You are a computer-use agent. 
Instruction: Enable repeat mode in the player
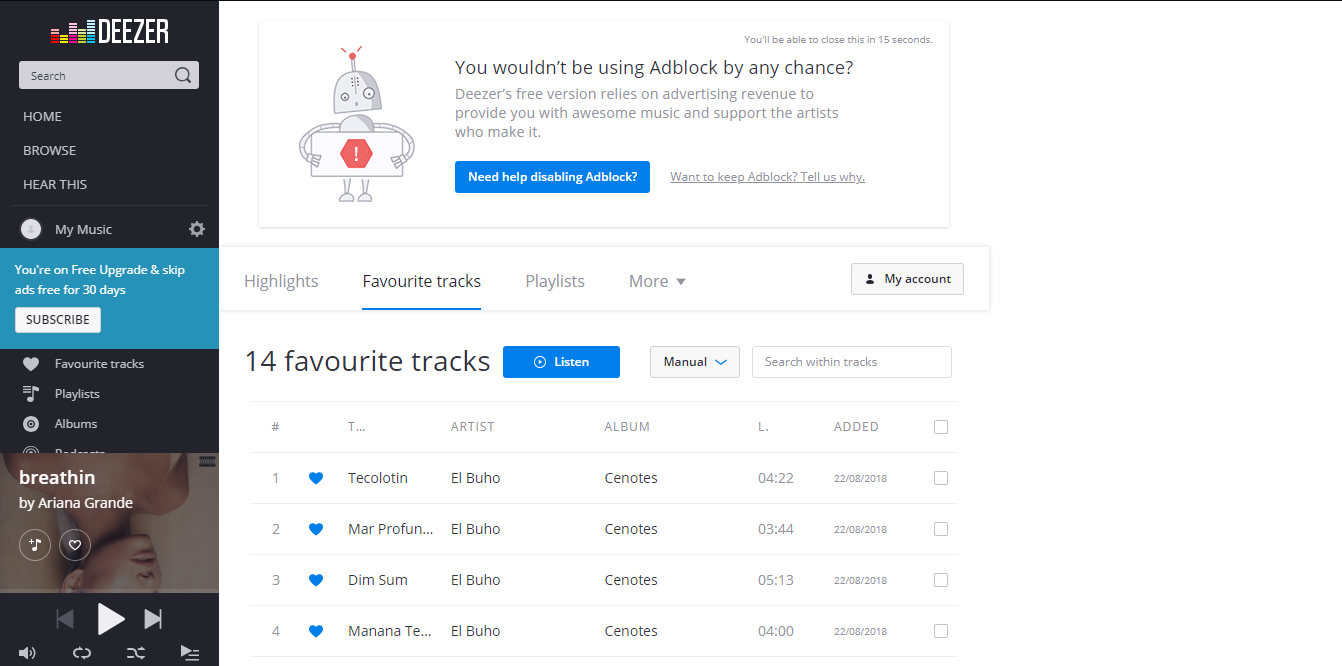tap(81, 653)
